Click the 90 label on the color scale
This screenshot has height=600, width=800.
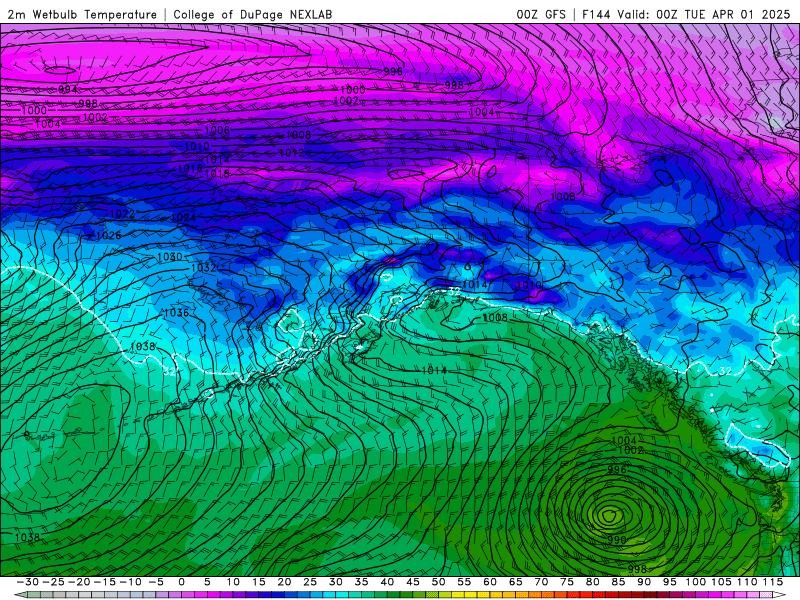click(644, 582)
